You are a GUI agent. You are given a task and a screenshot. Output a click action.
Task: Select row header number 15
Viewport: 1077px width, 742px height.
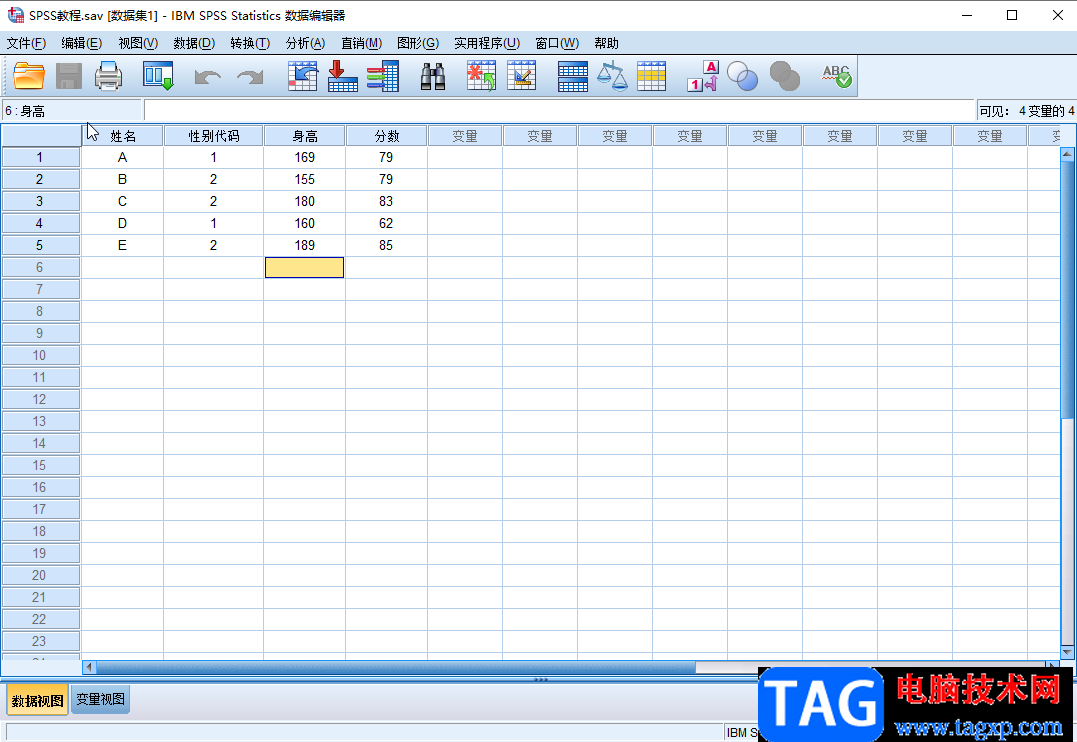coord(41,465)
